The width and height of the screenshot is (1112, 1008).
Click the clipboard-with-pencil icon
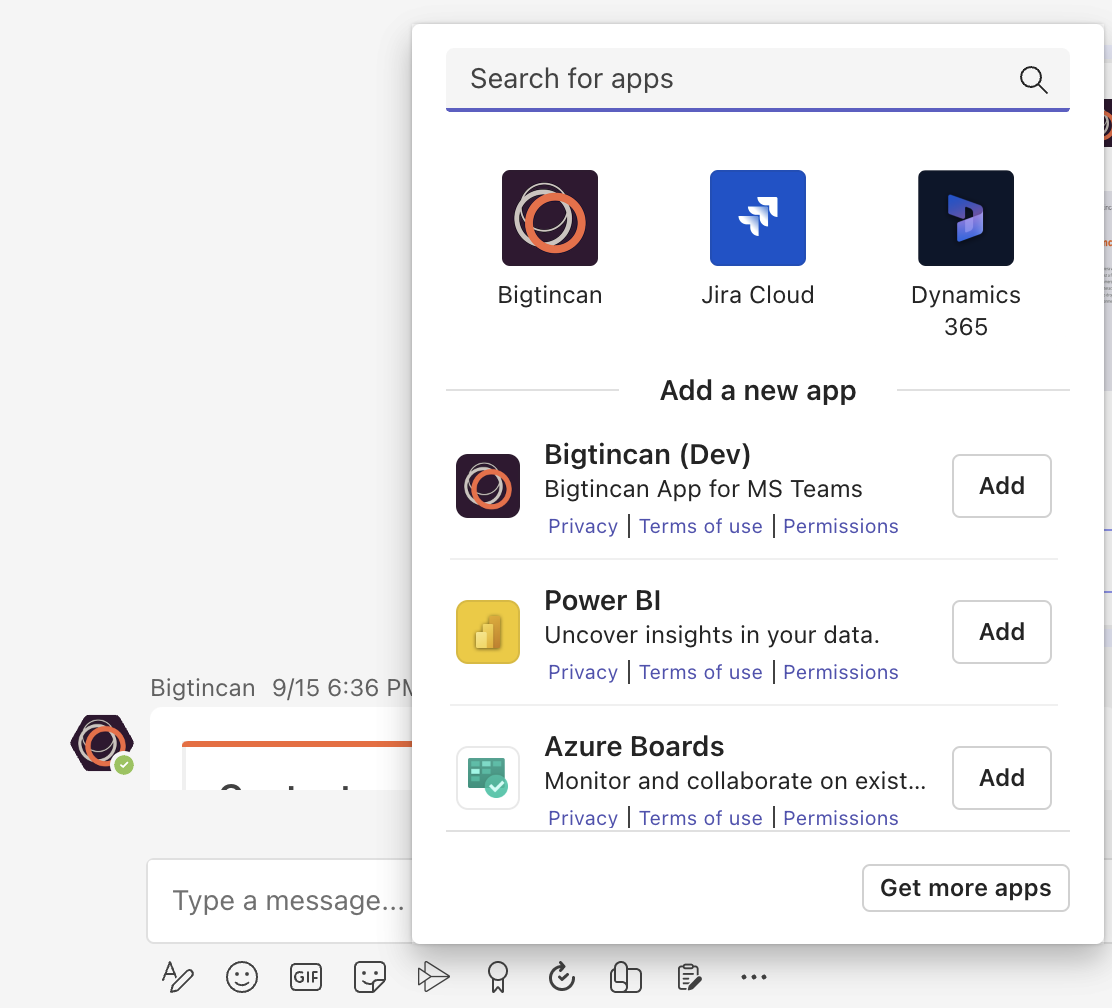pyautogui.click(x=689, y=977)
